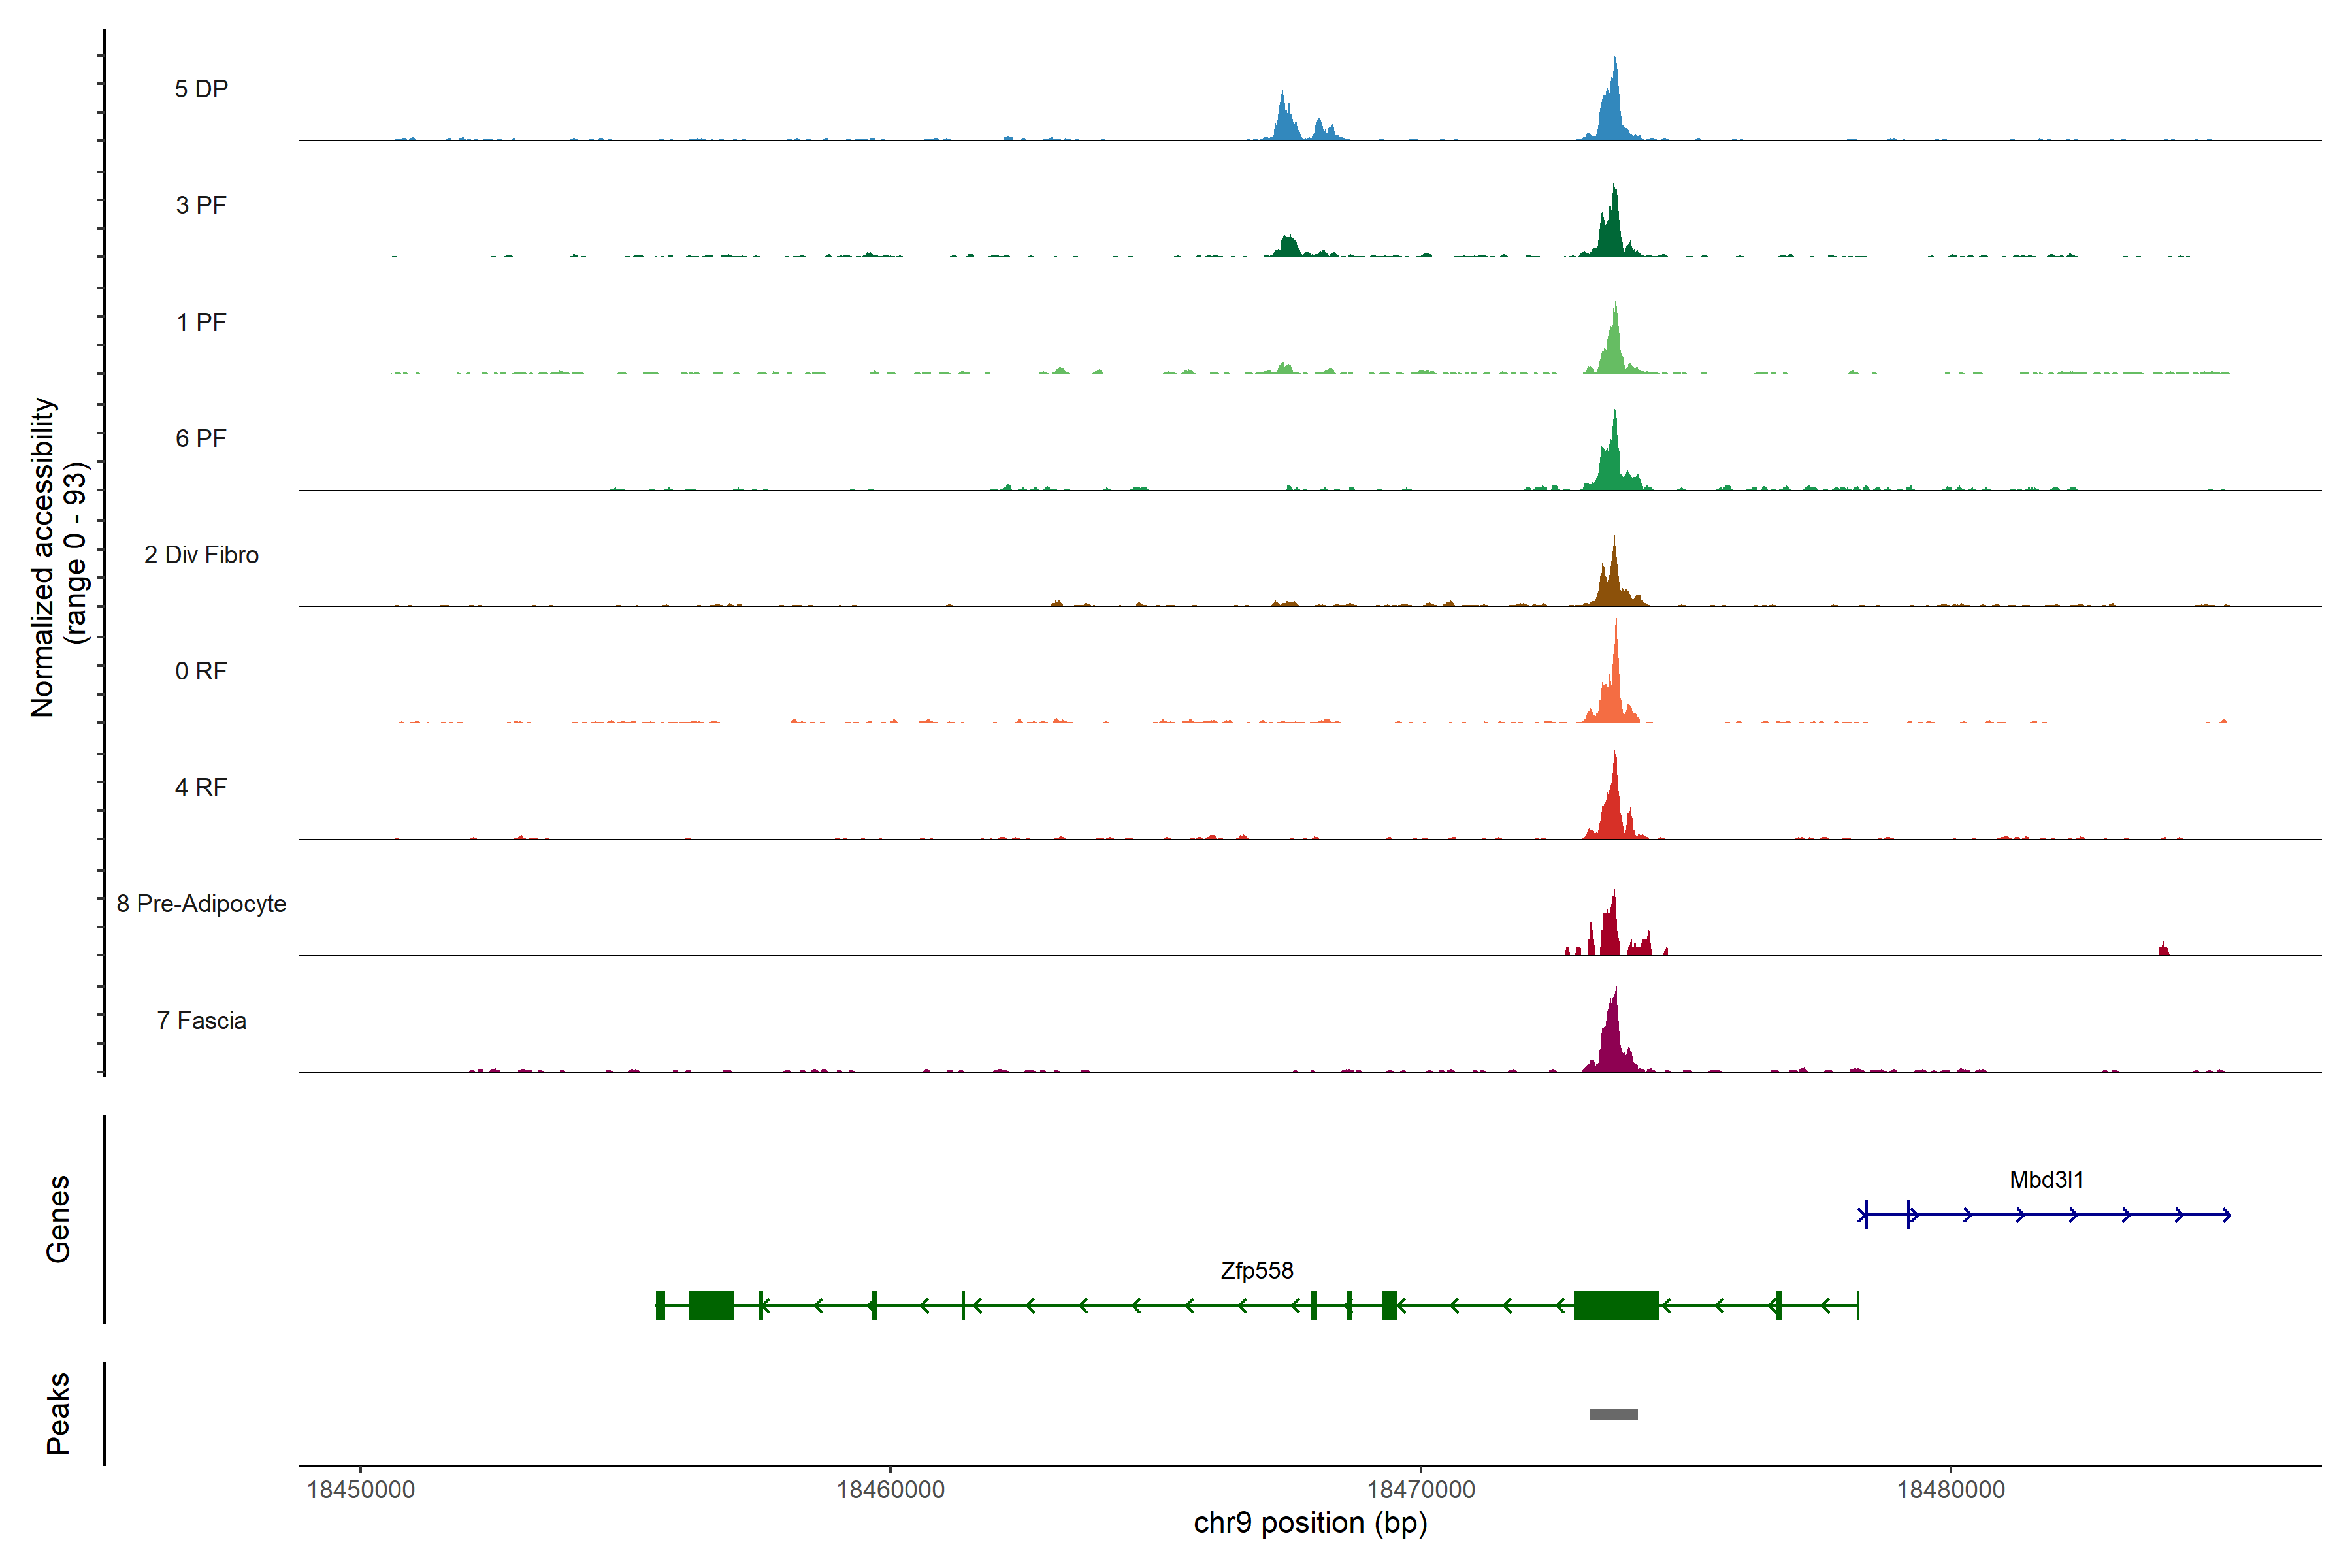Click the Mbd3l1 gene name
Viewport: 2352px width, 1568px height.
2046,1180
